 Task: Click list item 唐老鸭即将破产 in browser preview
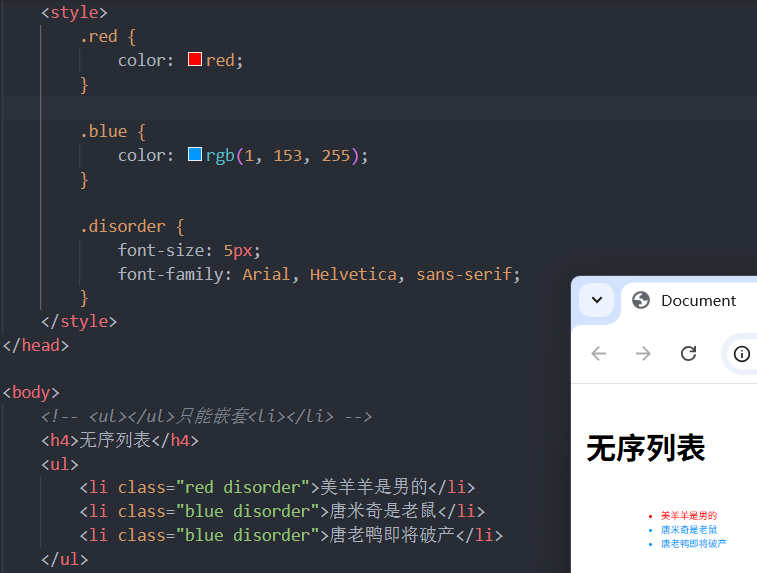693,544
